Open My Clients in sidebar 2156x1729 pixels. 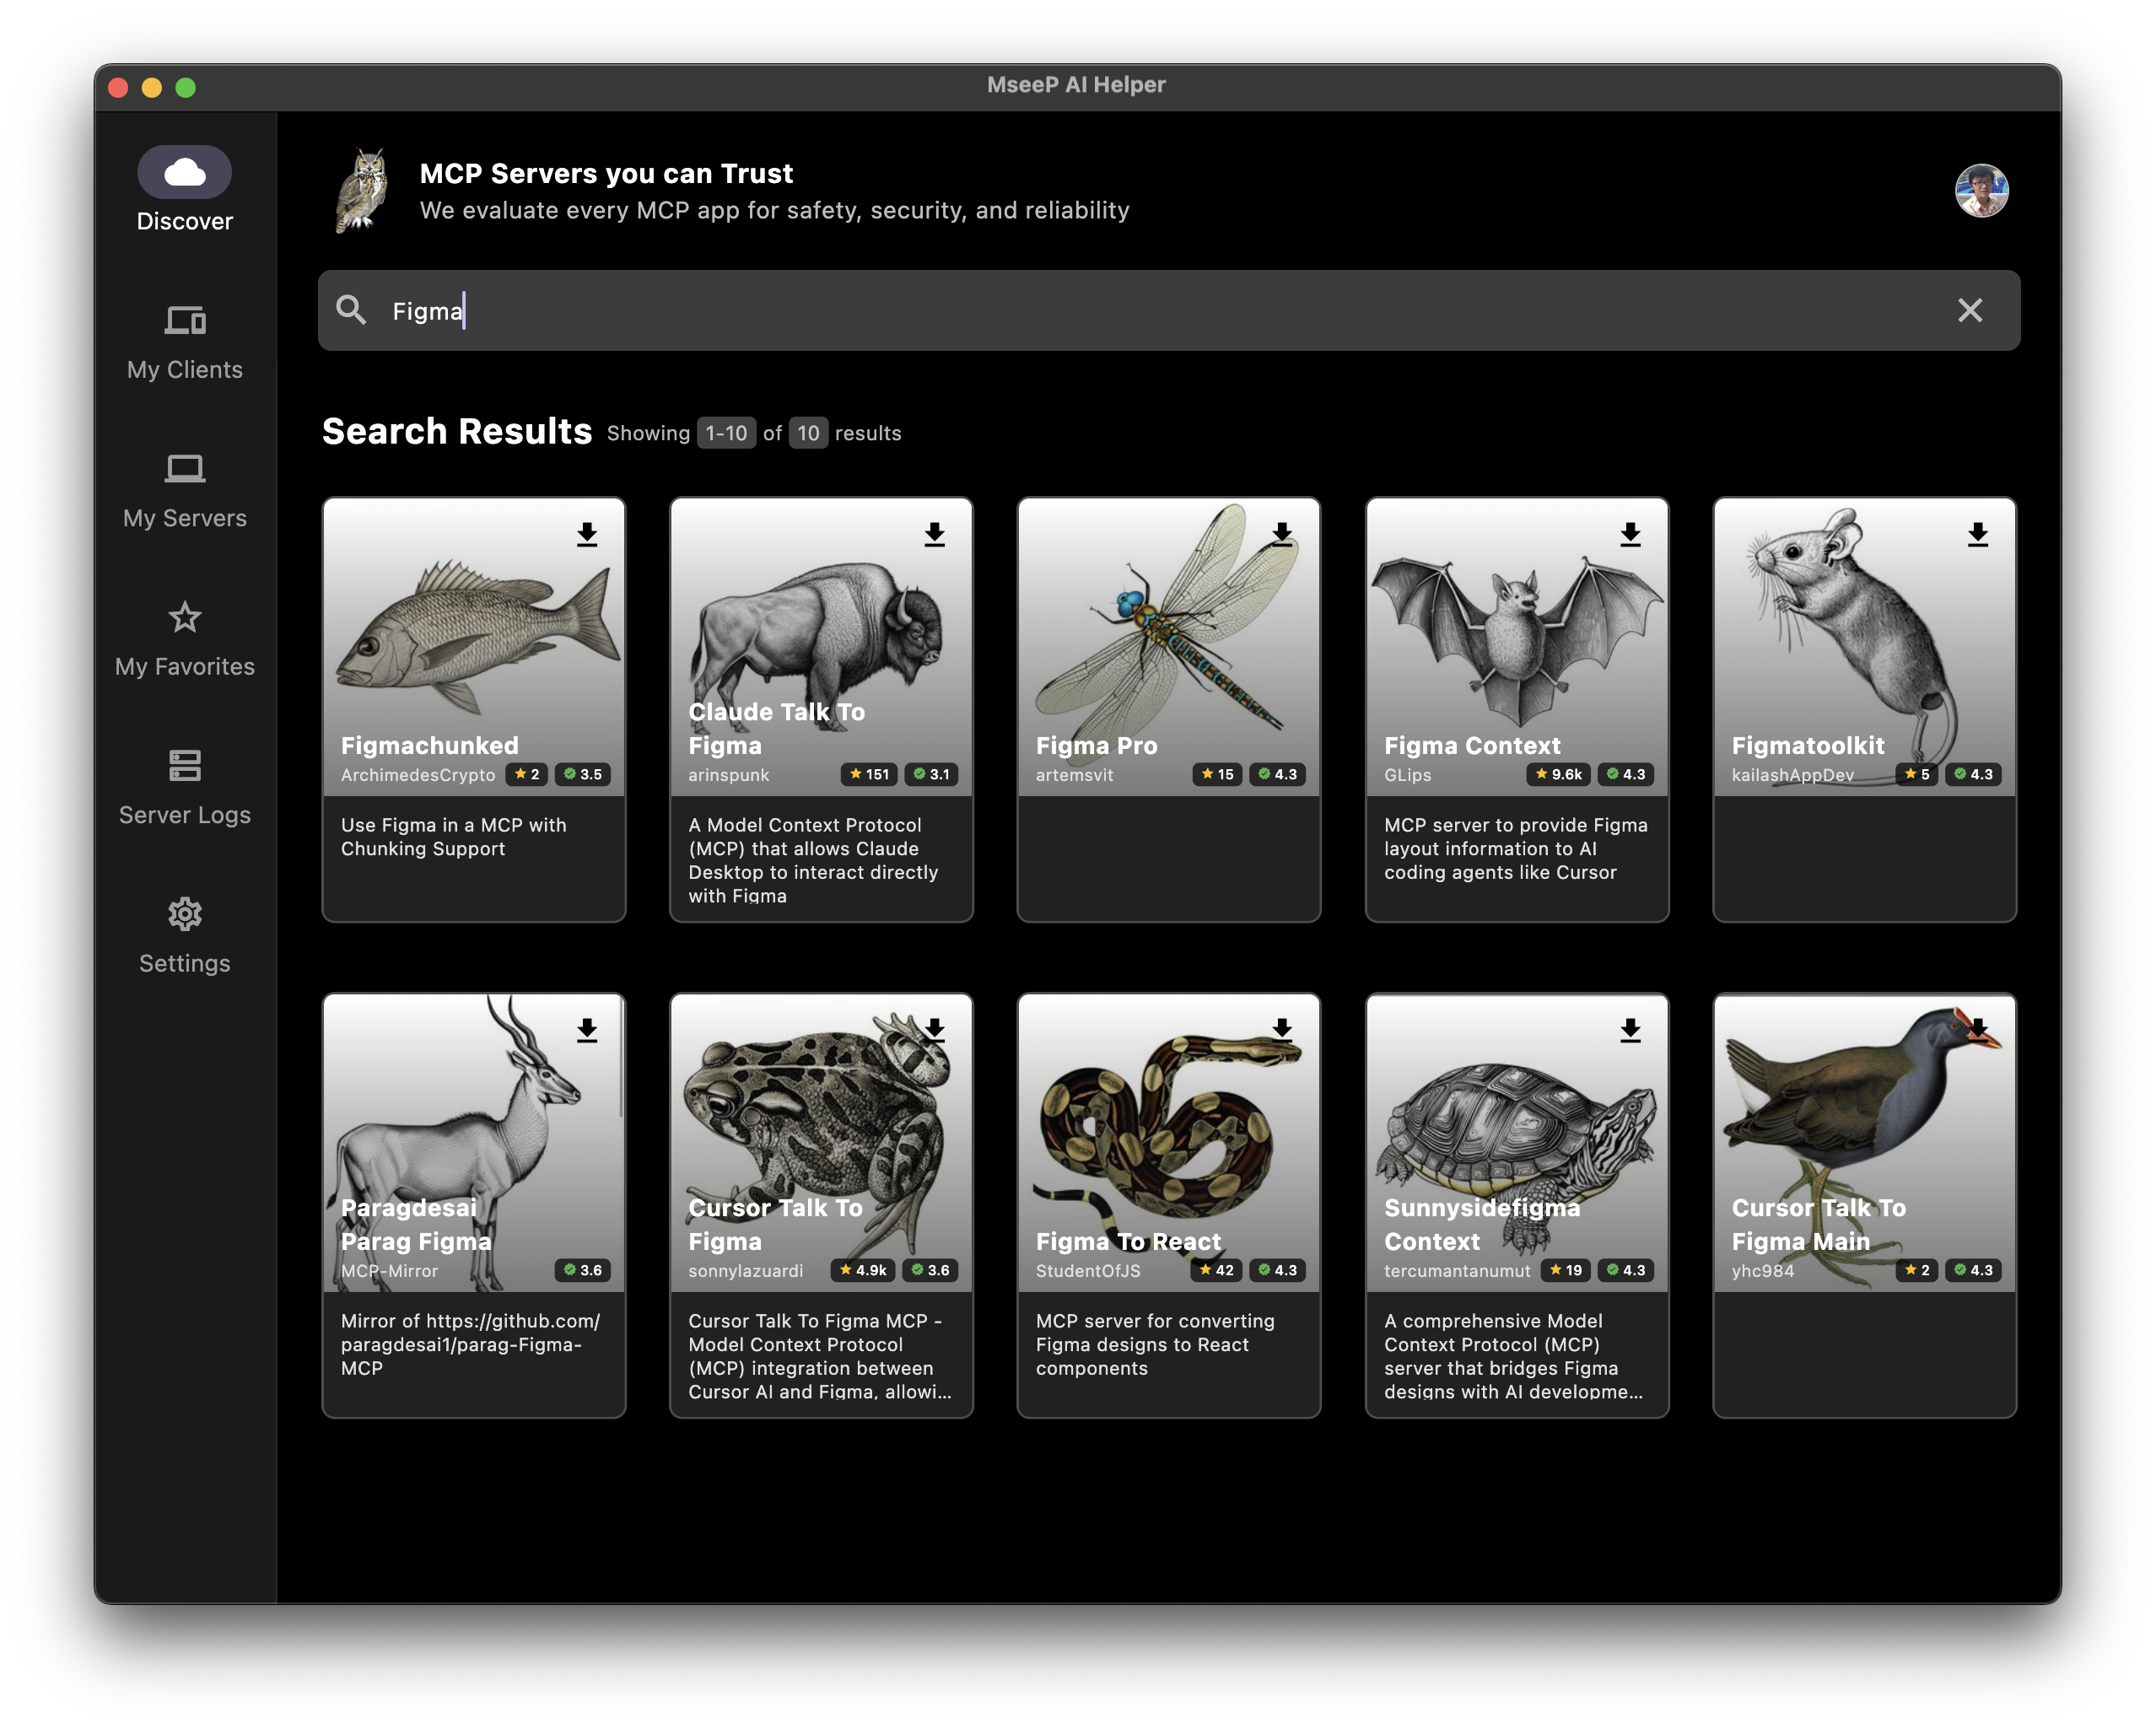185,342
